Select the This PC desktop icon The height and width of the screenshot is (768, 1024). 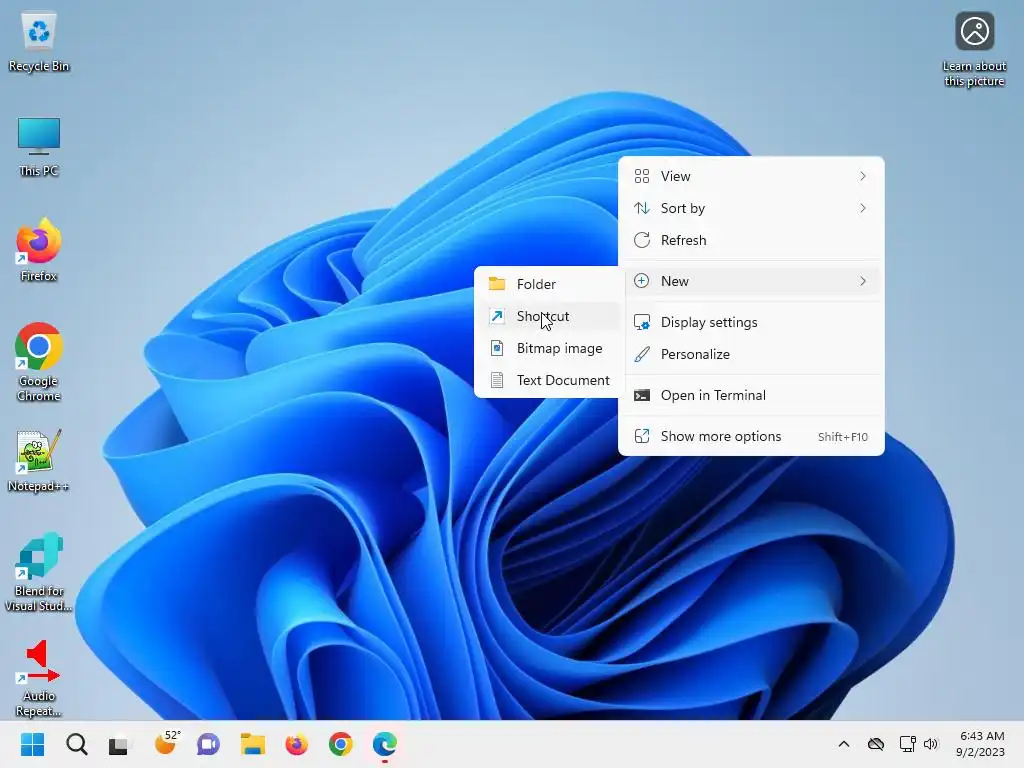39,147
